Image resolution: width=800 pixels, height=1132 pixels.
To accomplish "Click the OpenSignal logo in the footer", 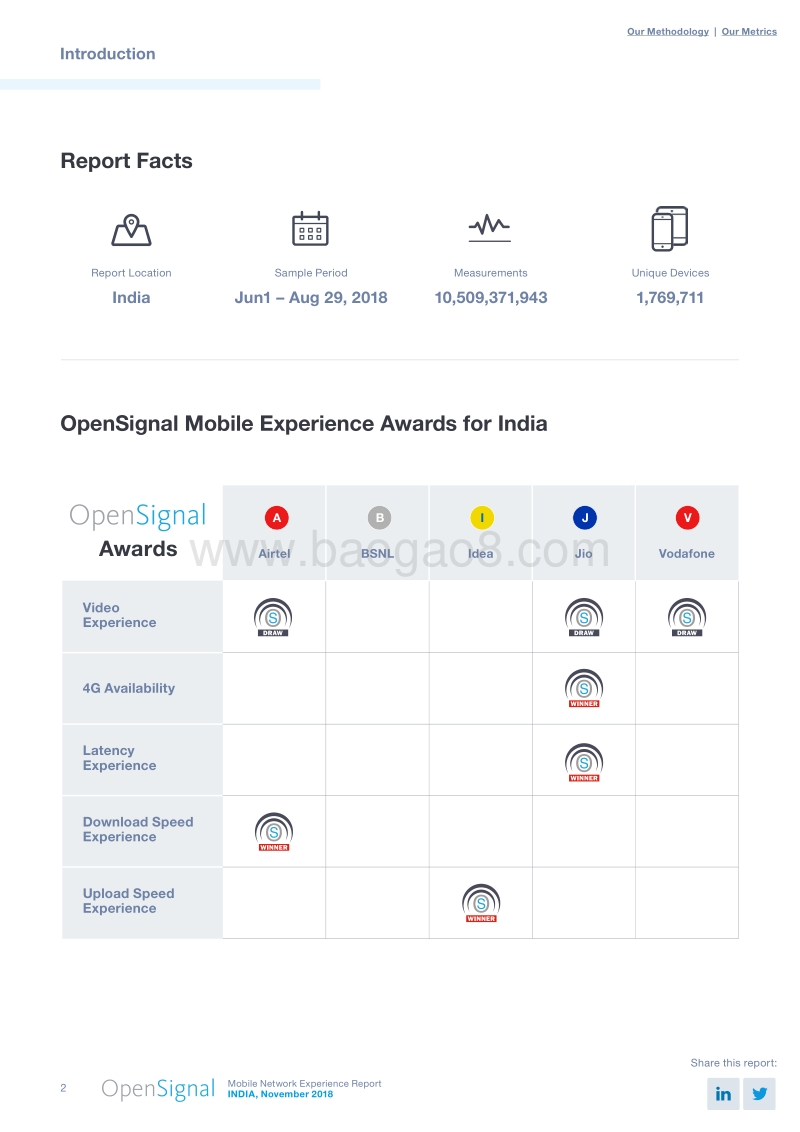I will tap(158, 1089).
